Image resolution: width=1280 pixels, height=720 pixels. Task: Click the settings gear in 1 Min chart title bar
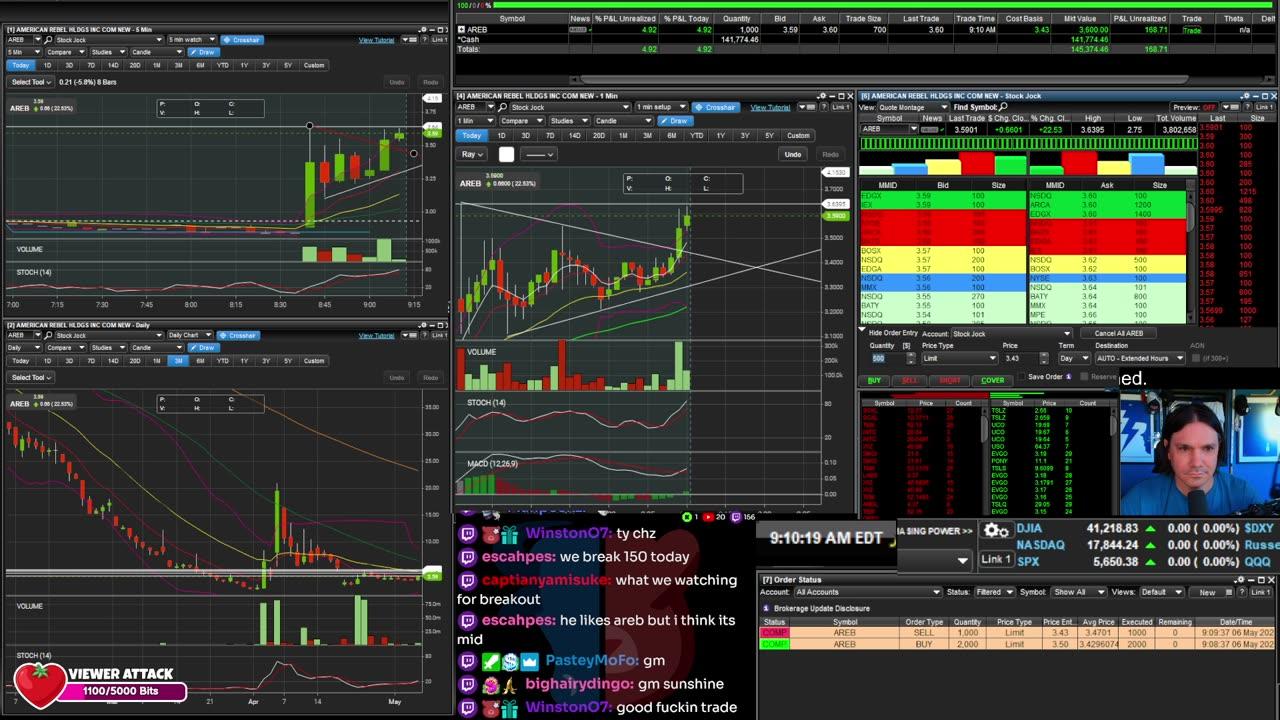(x=822, y=96)
